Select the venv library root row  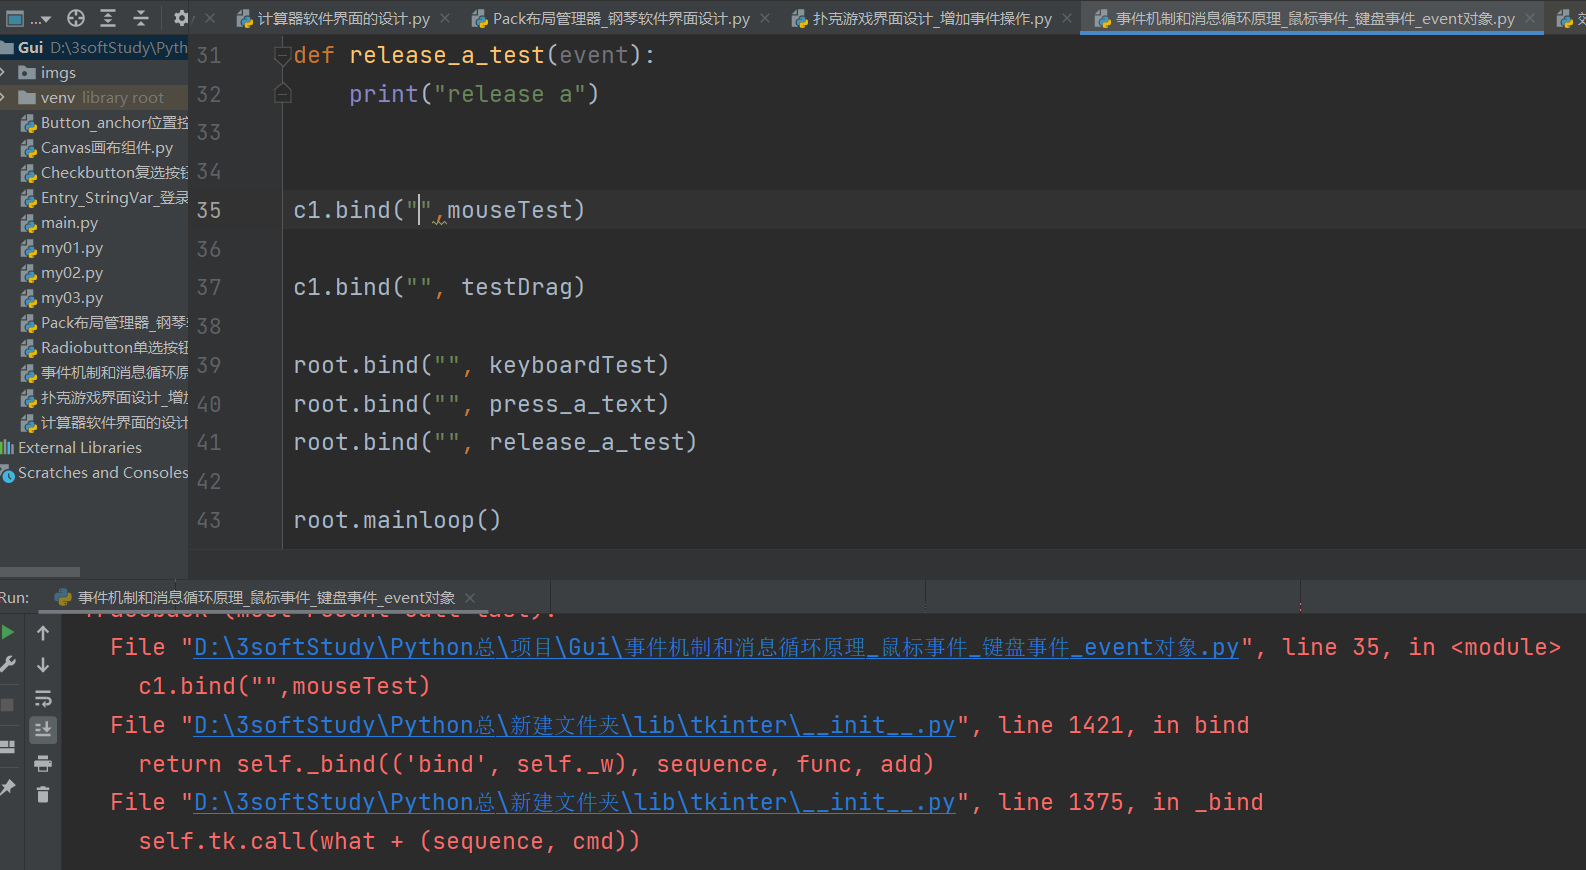[x=94, y=97]
